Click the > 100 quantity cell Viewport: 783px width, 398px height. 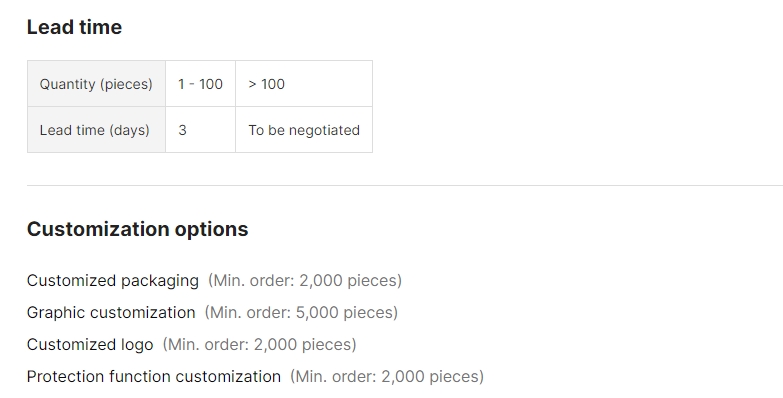pos(304,83)
